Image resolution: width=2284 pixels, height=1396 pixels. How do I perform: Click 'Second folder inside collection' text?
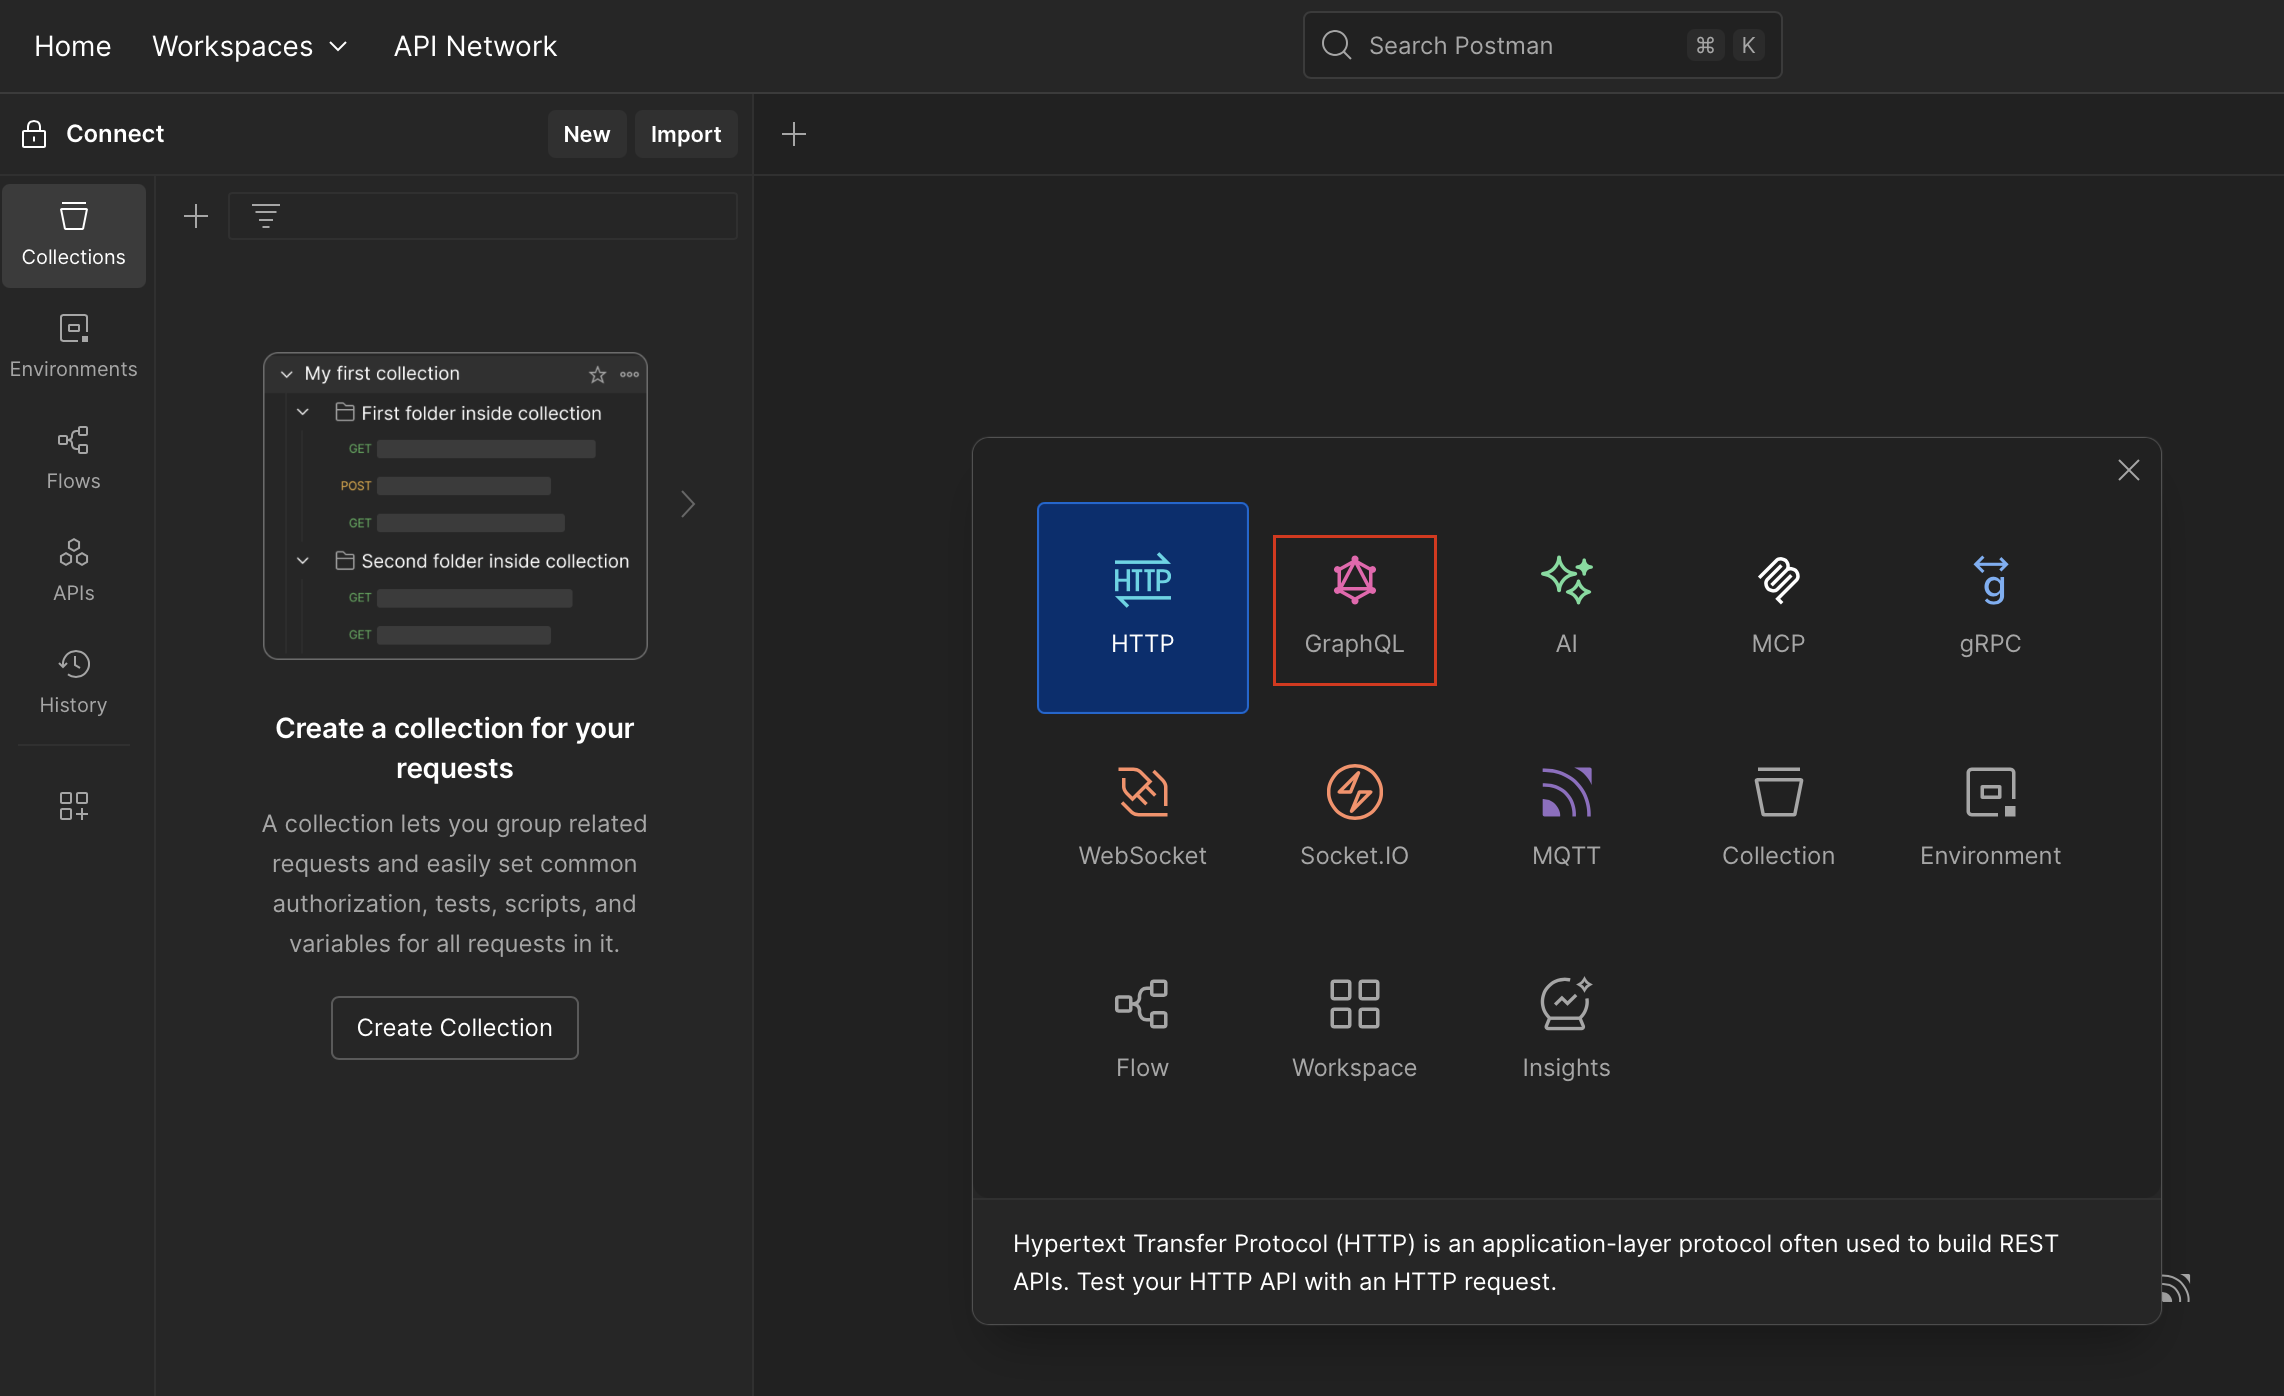point(495,561)
